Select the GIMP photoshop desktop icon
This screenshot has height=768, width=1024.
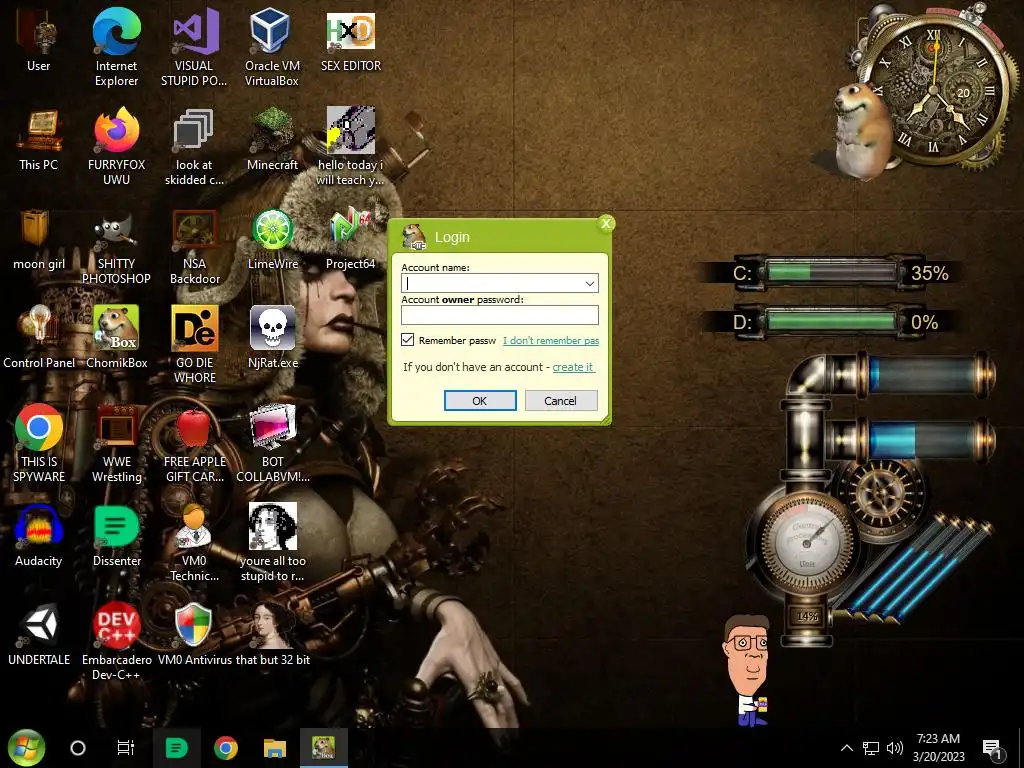116,246
